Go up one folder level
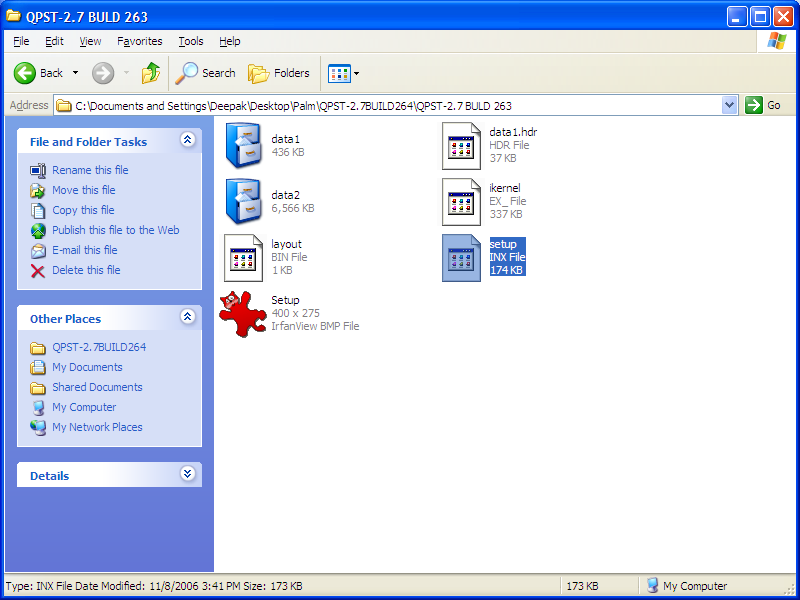 [x=151, y=73]
